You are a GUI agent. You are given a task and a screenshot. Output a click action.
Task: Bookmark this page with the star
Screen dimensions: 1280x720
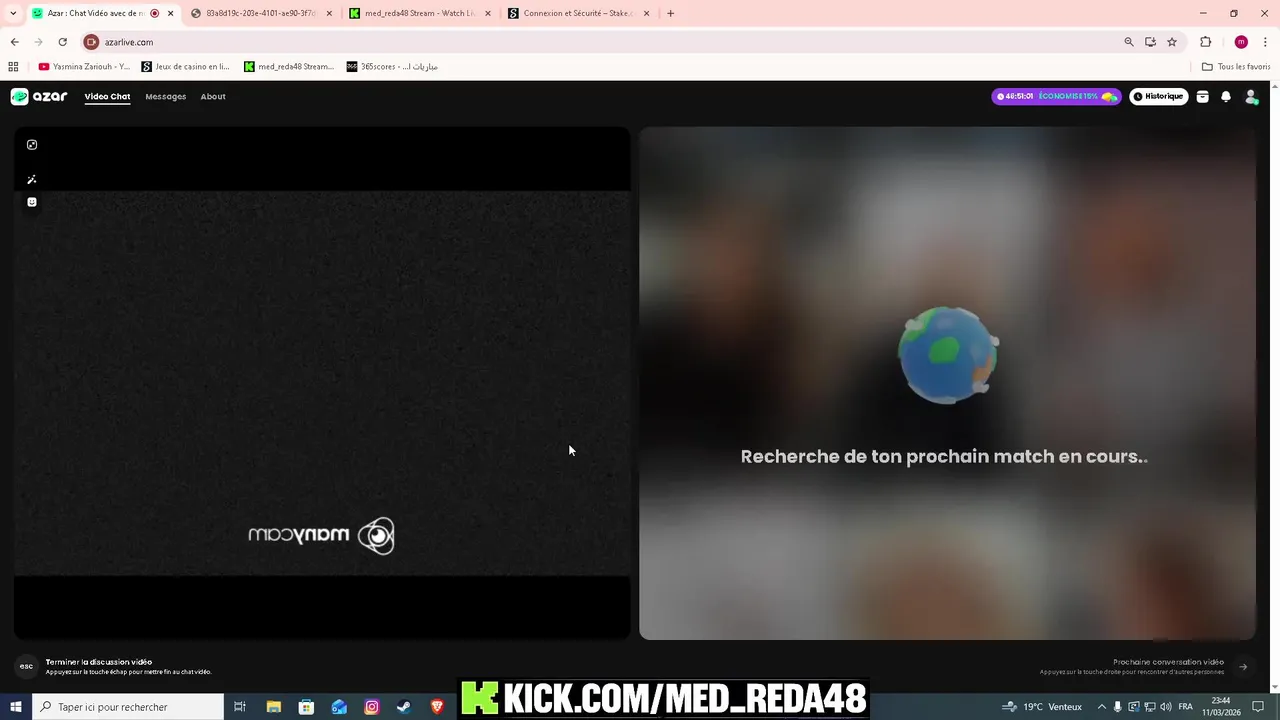coord(1172,42)
